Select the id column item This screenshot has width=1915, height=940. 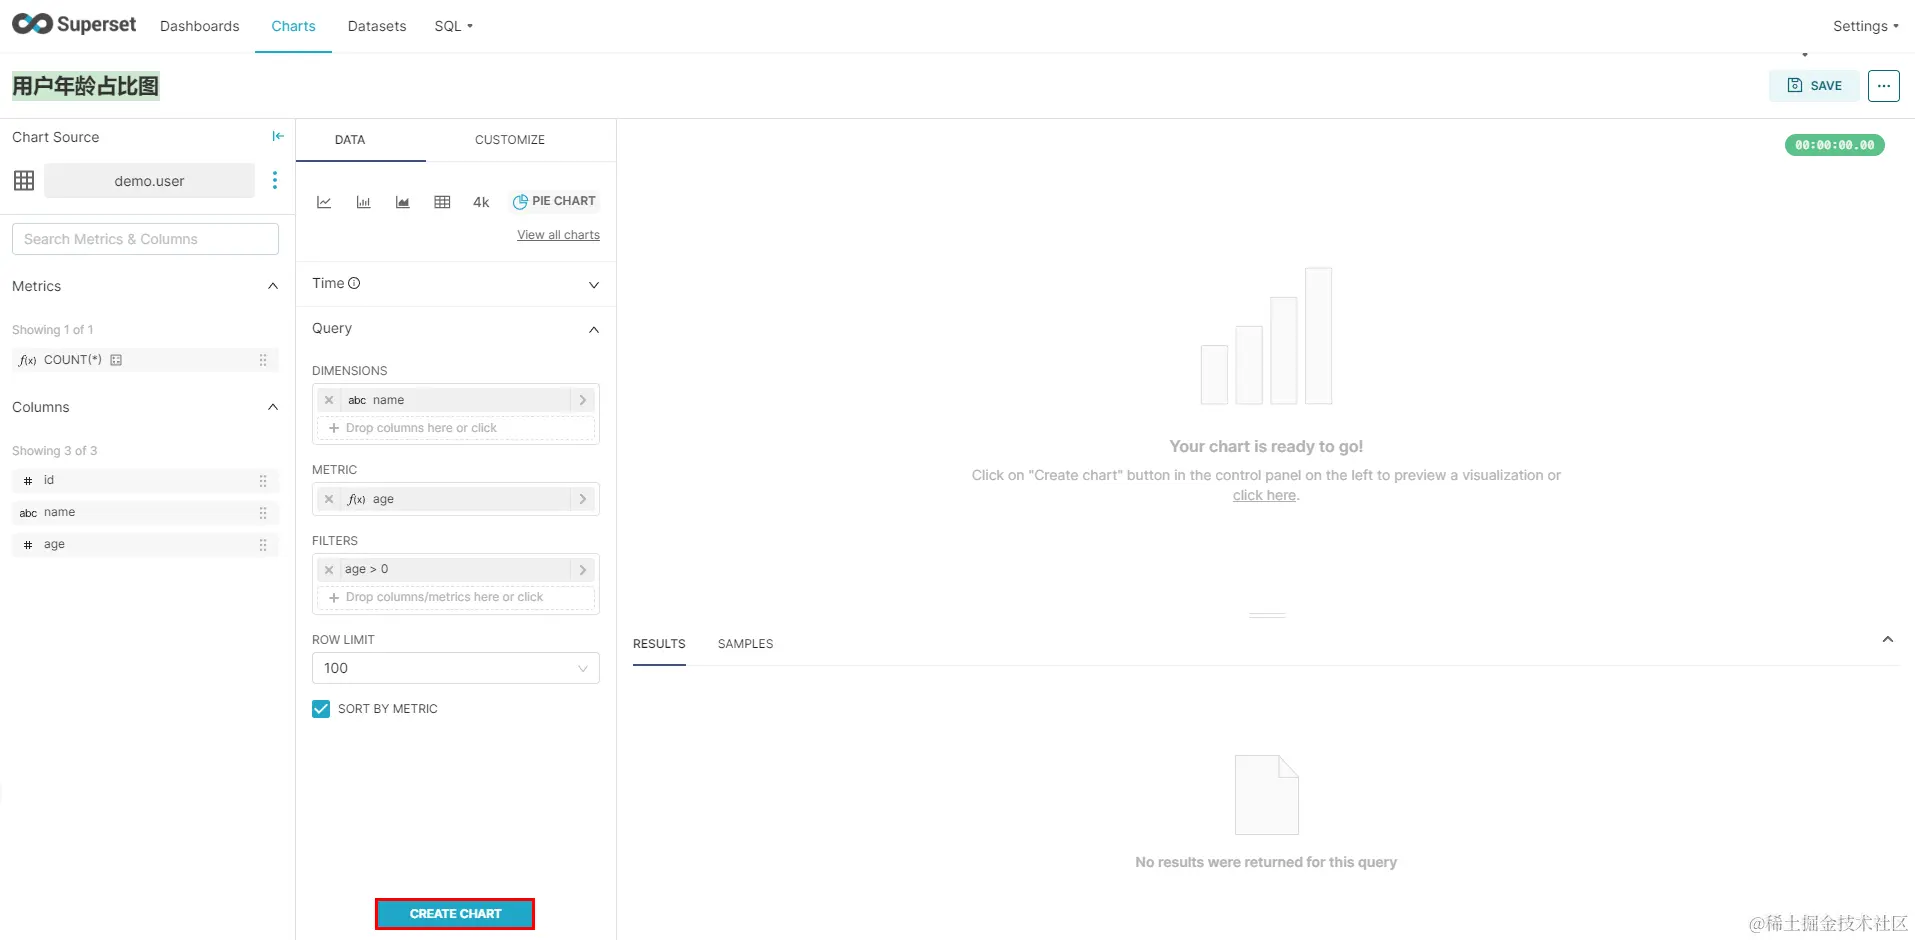[145, 481]
